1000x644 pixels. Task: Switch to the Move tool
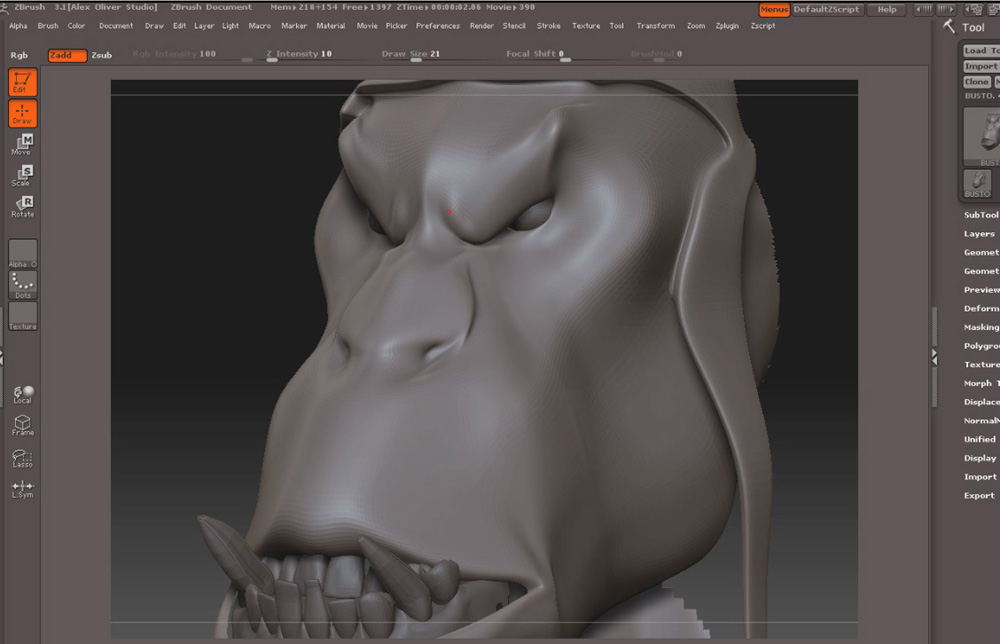pyautogui.click(x=22, y=145)
